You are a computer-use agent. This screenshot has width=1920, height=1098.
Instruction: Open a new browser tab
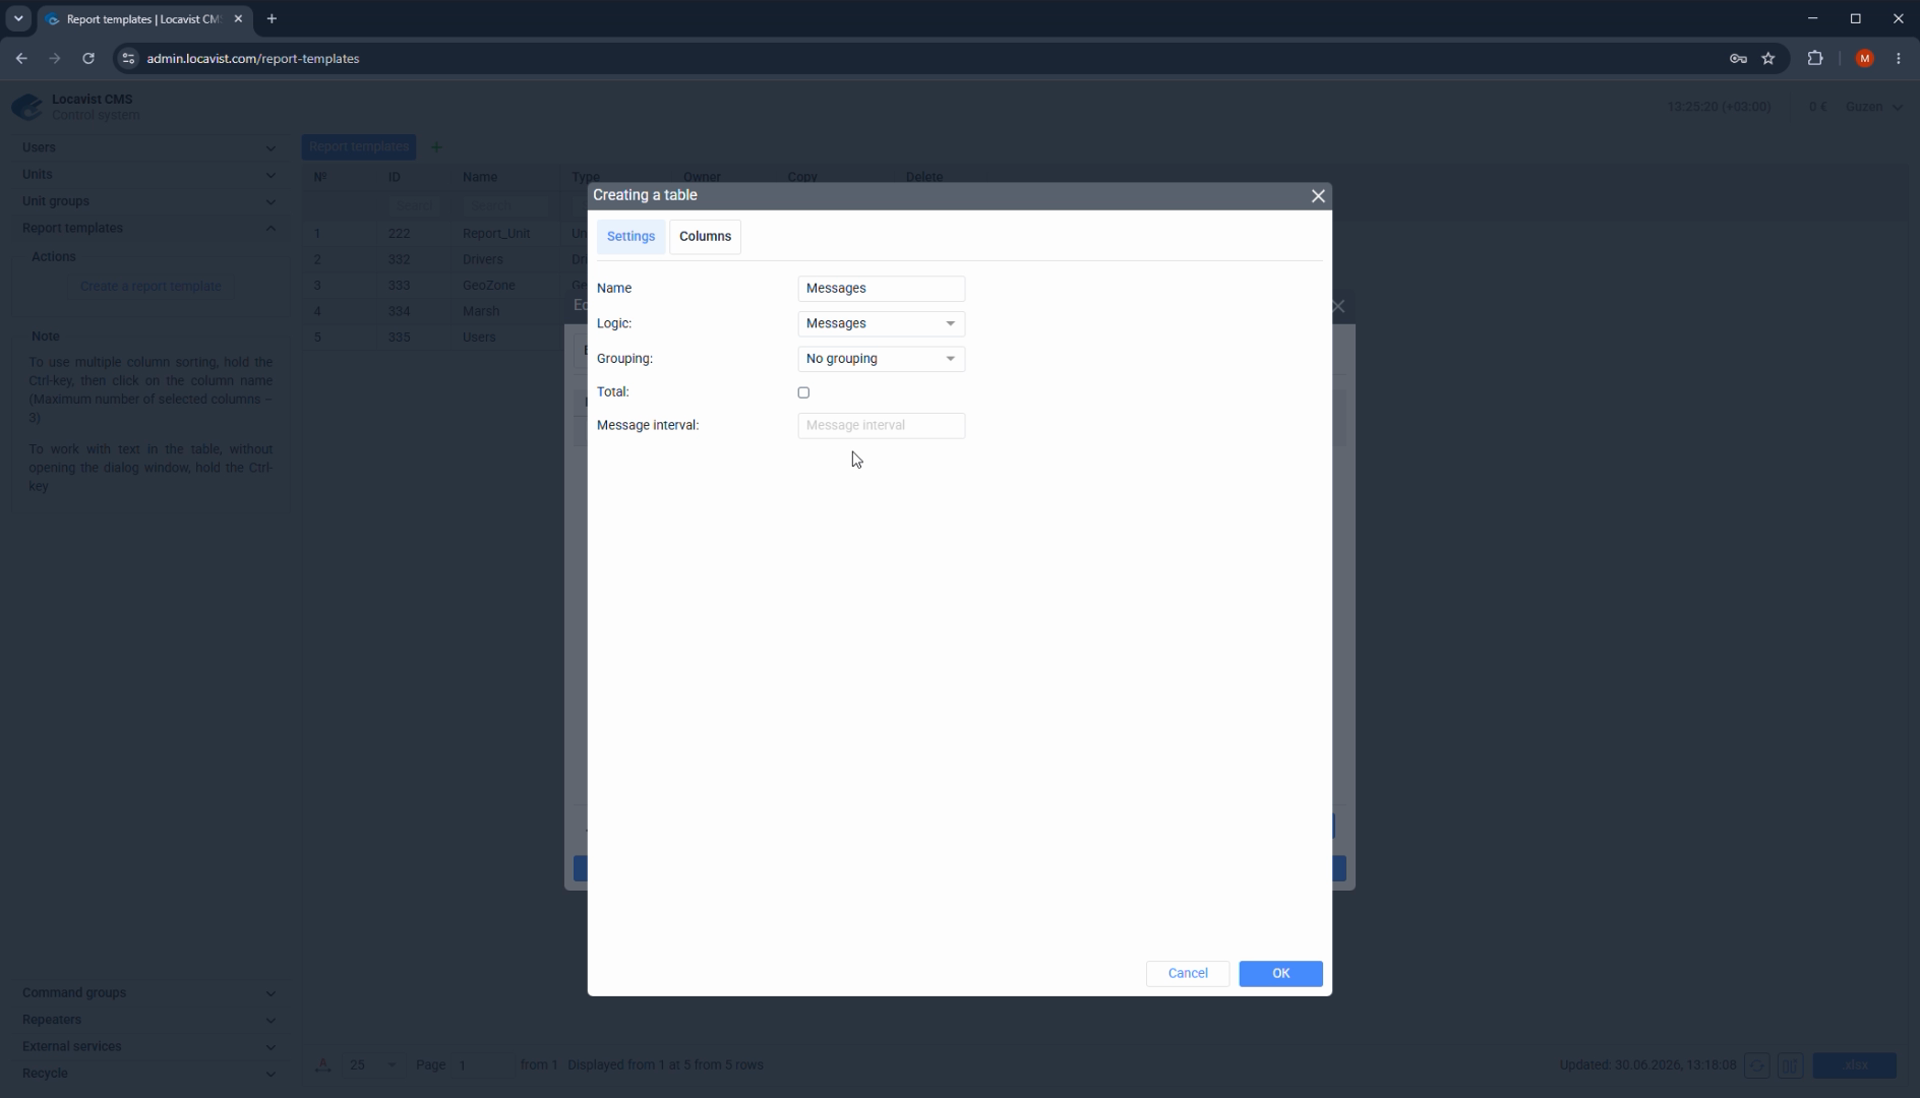point(272,19)
